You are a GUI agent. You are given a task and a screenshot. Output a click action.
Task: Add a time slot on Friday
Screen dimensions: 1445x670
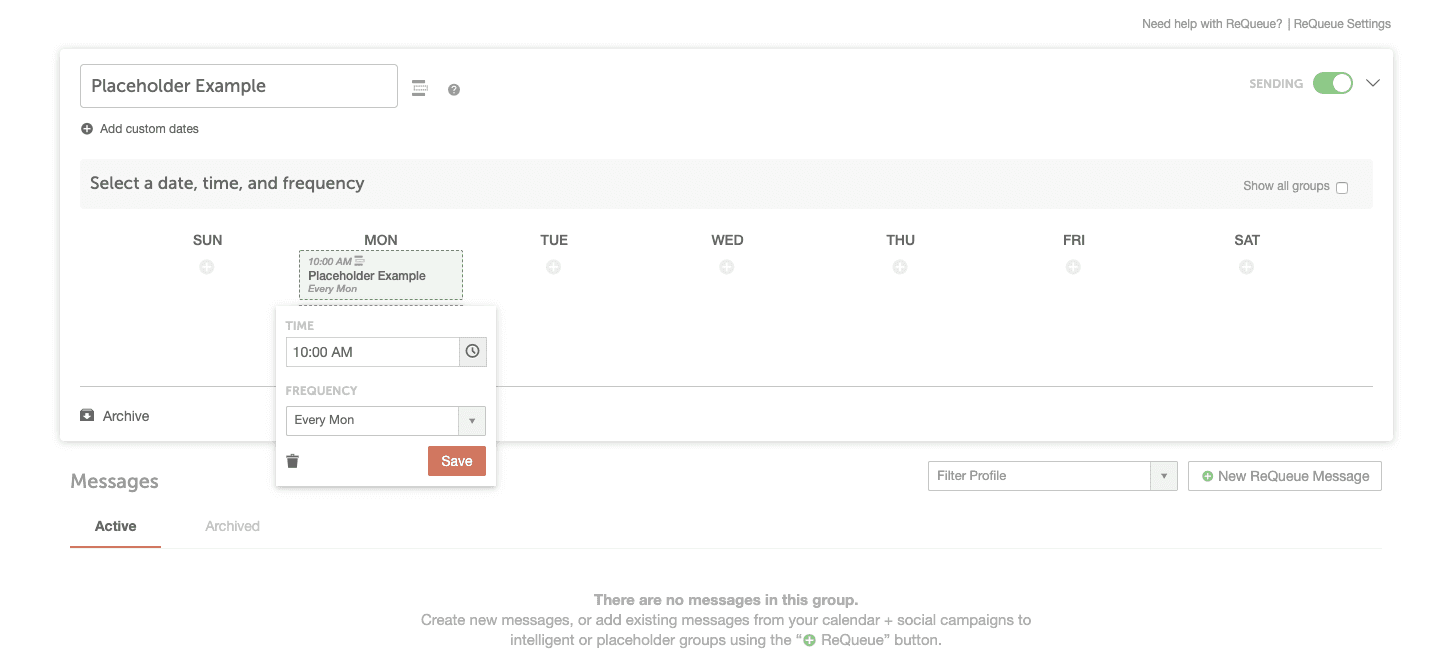click(1073, 267)
